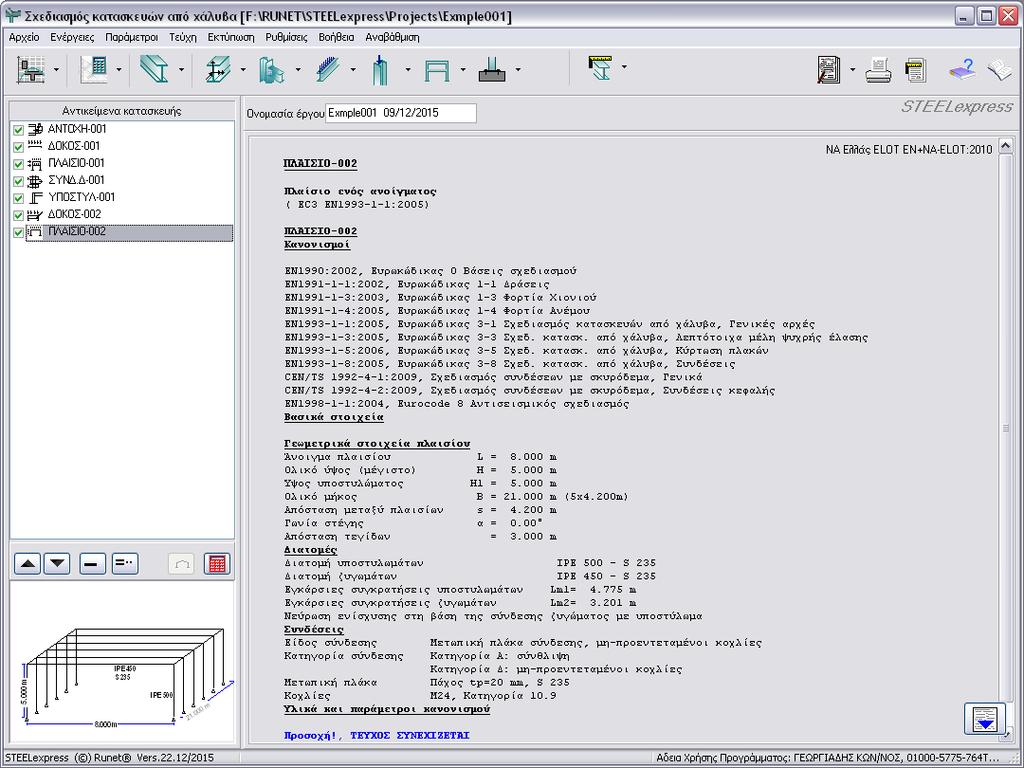
Task: Click the project name input field
Action: pyautogui.click(x=400, y=113)
